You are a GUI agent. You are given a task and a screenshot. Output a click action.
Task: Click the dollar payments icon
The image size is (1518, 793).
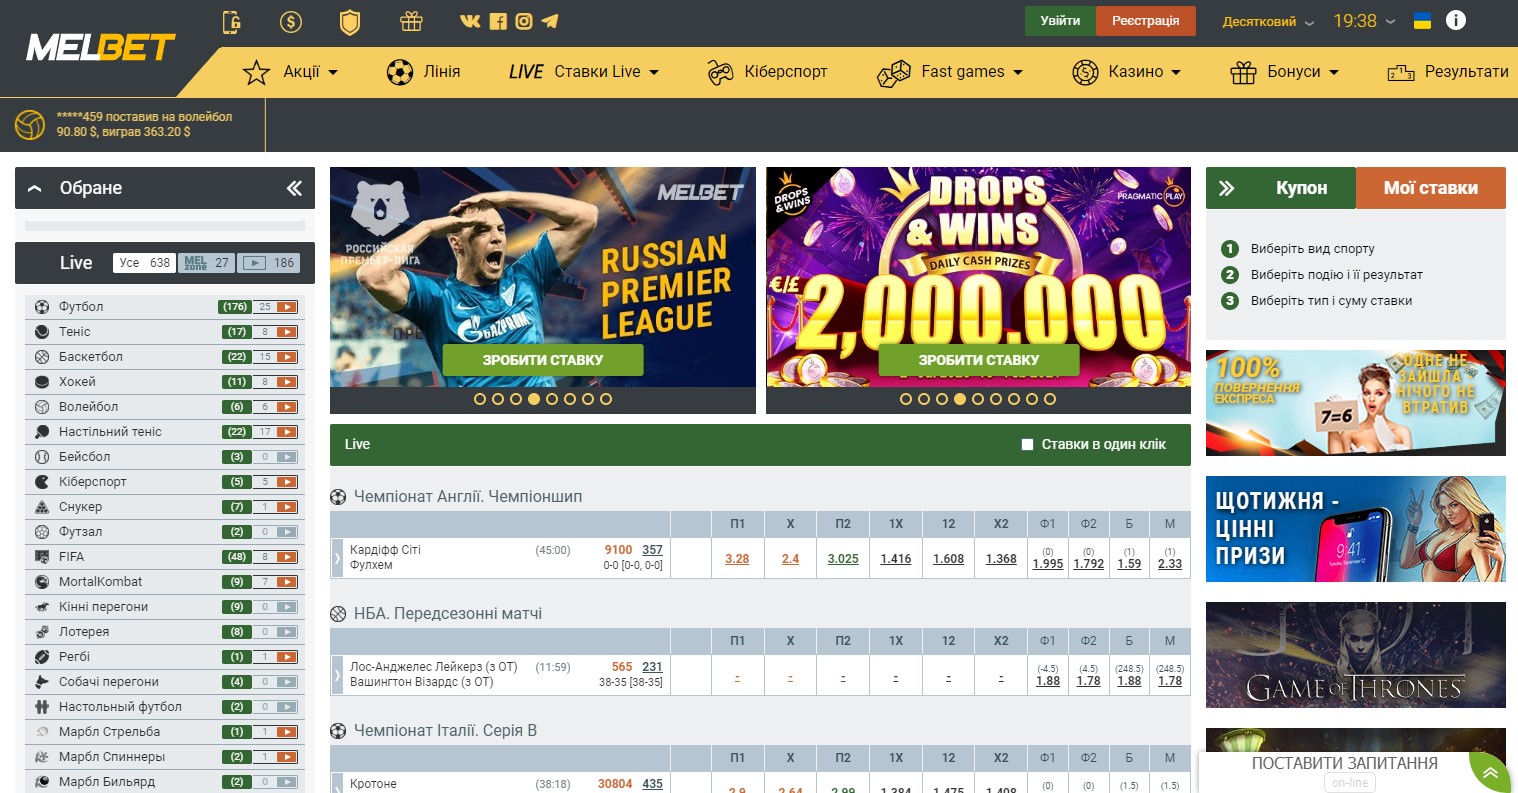pos(291,21)
